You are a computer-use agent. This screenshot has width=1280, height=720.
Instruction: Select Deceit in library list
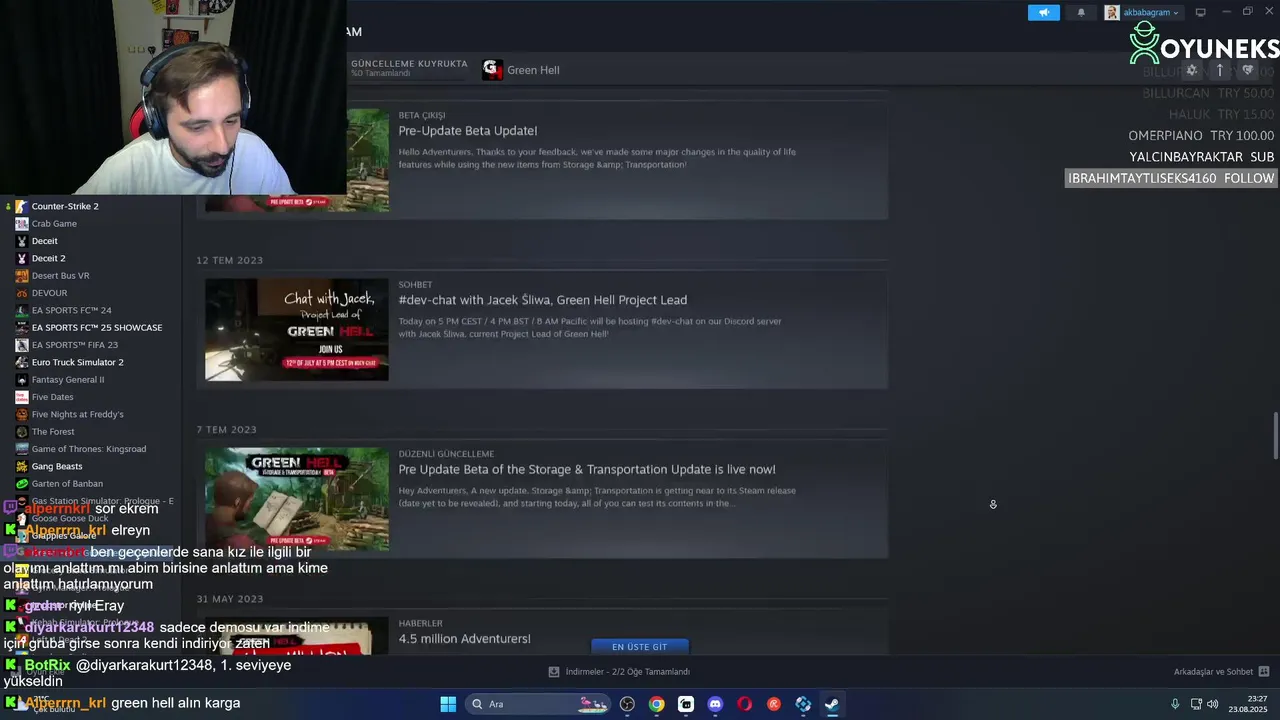[44, 241]
